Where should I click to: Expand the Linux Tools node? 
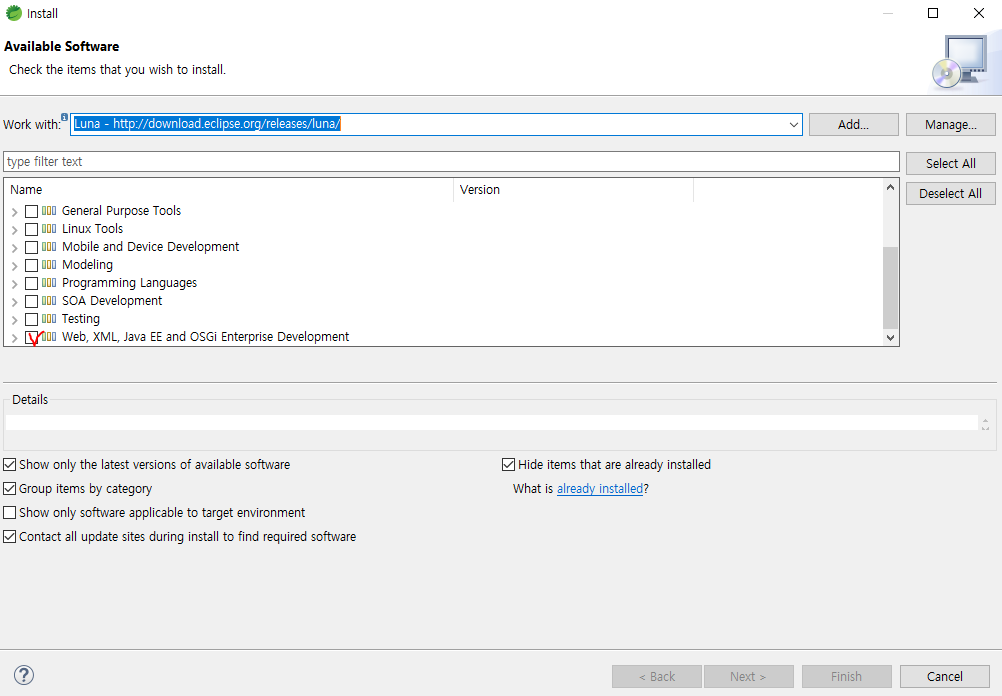[15, 229]
